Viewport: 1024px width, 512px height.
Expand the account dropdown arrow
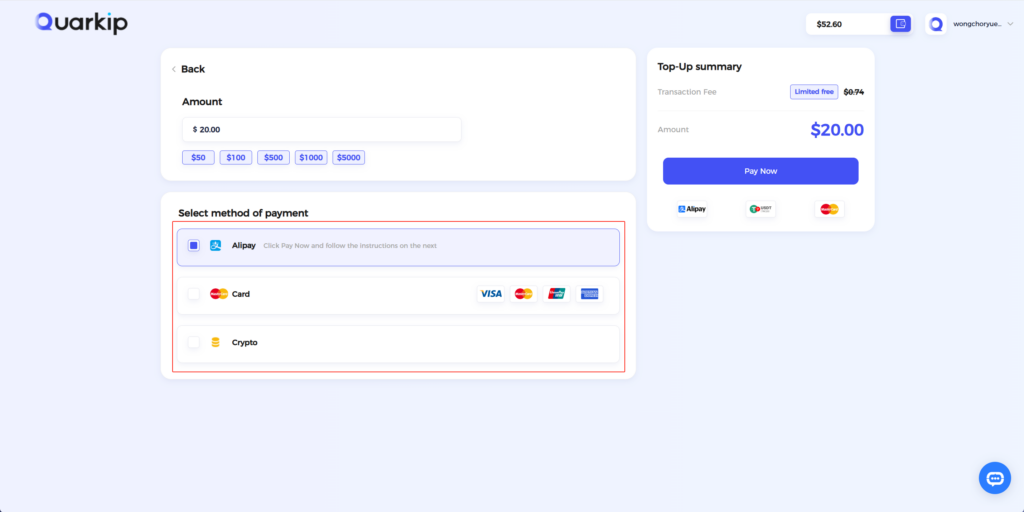[x=1010, y=24]
